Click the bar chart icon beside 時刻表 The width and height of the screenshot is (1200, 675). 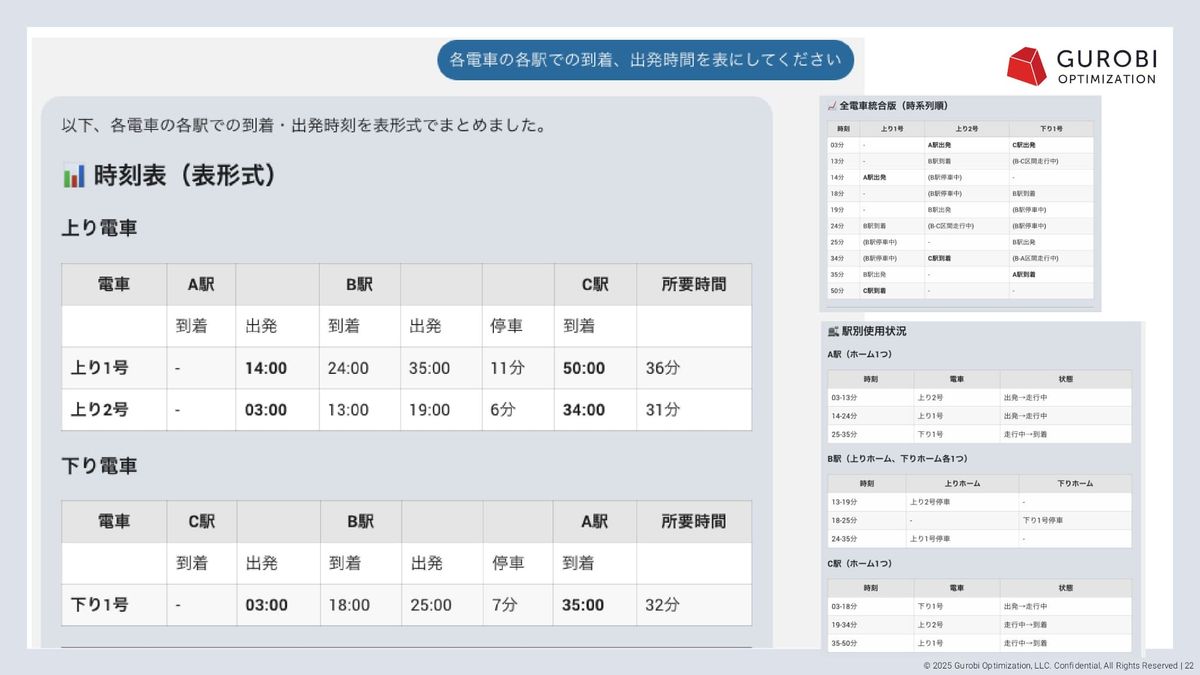73,177
